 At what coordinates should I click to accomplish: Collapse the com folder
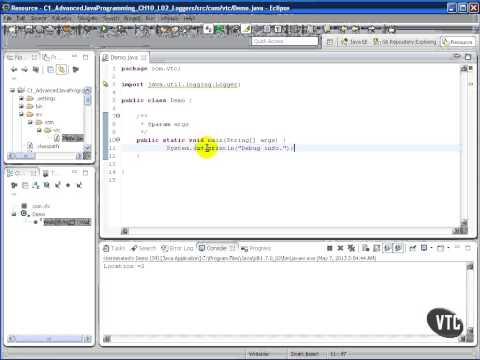click(30, 122)
